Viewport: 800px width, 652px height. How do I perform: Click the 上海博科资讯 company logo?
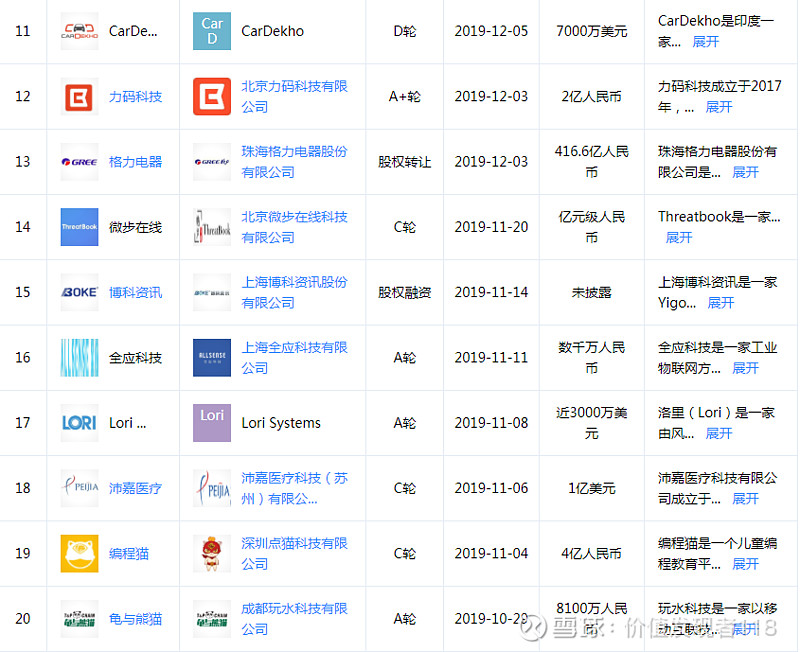(212, 292)
